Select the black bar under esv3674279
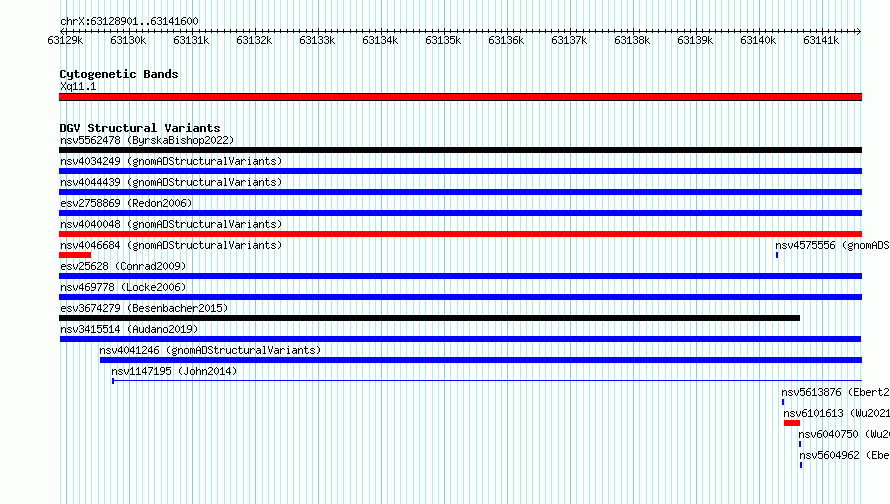Viewport: 890px width, 504px height. 430,318
